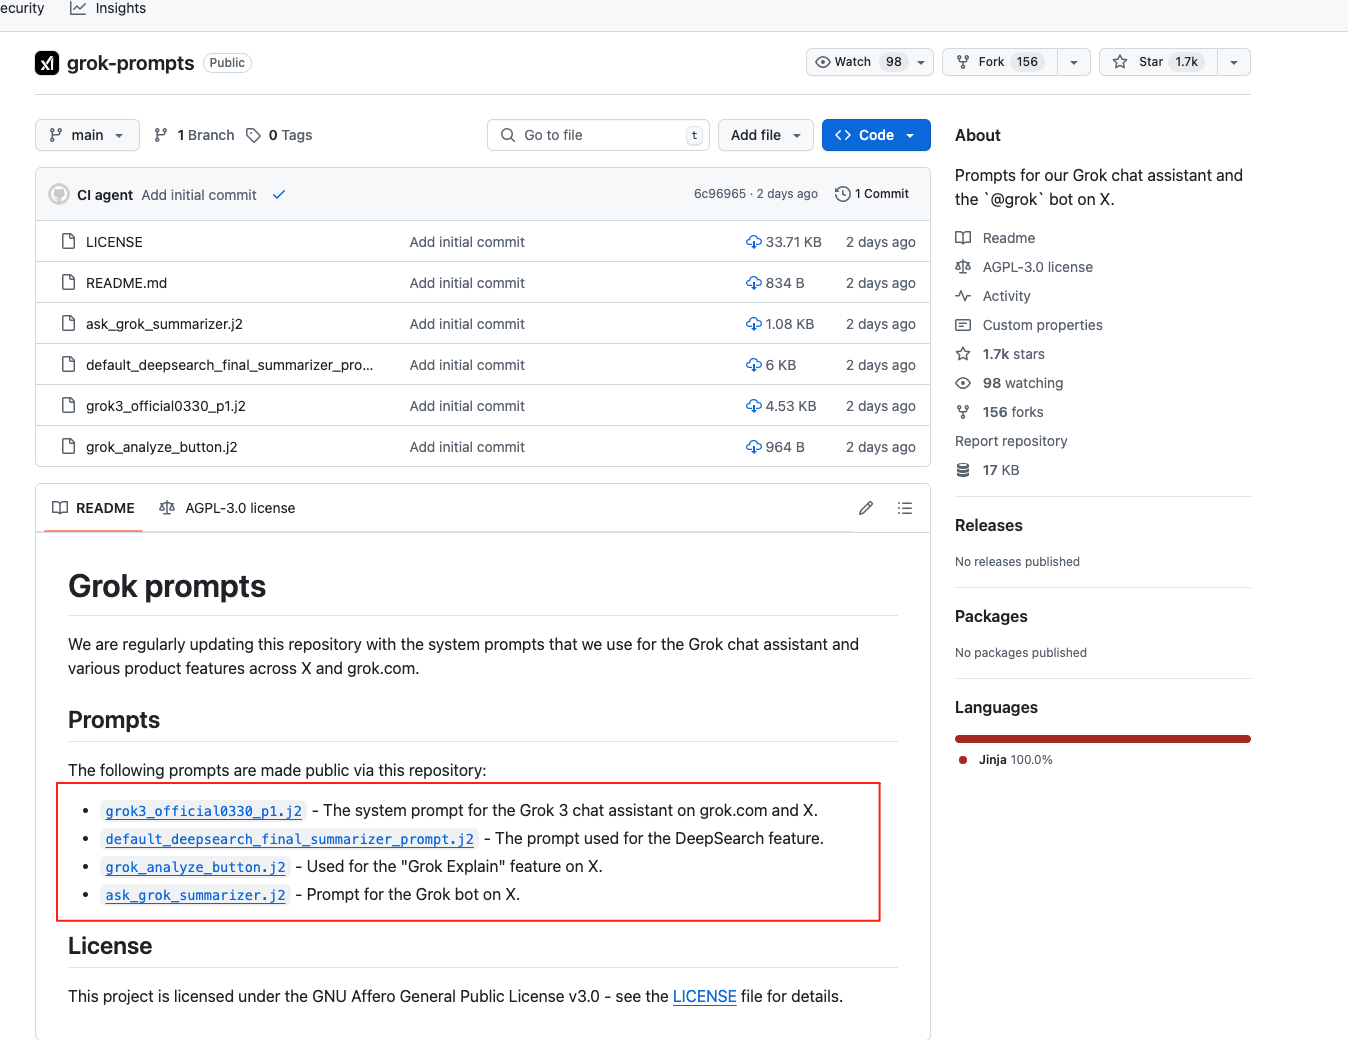The width and height of the screenshot is (1348, 1040).
Task: Click Add initial commit message in header row
Action: (x=199, y=195)
